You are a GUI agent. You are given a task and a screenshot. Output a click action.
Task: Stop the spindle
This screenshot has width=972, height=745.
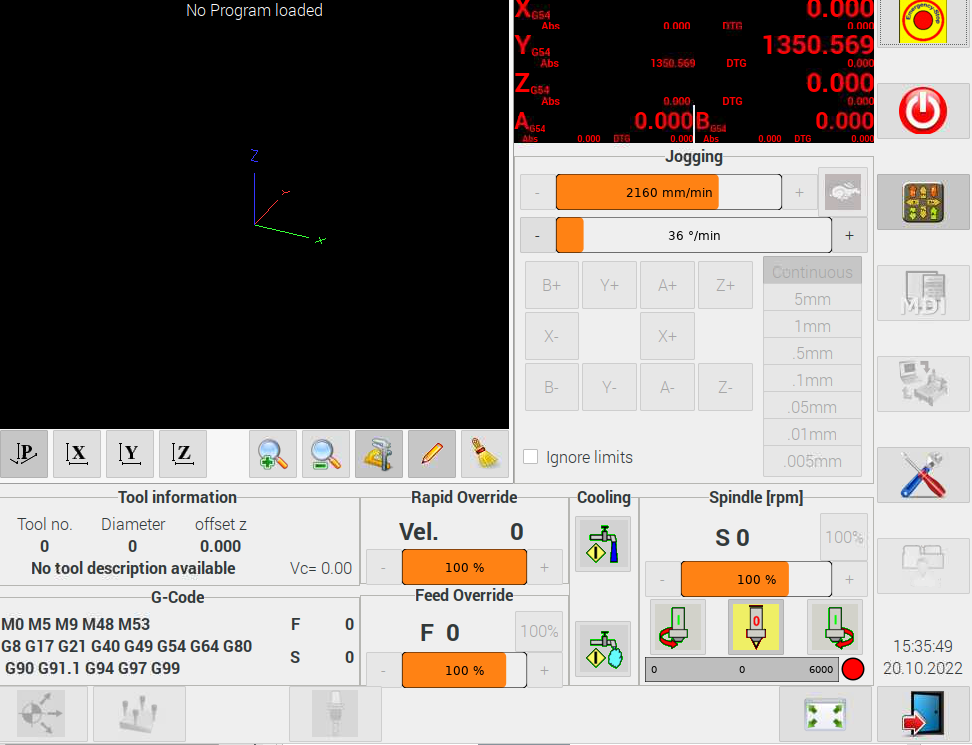[755, 627]
